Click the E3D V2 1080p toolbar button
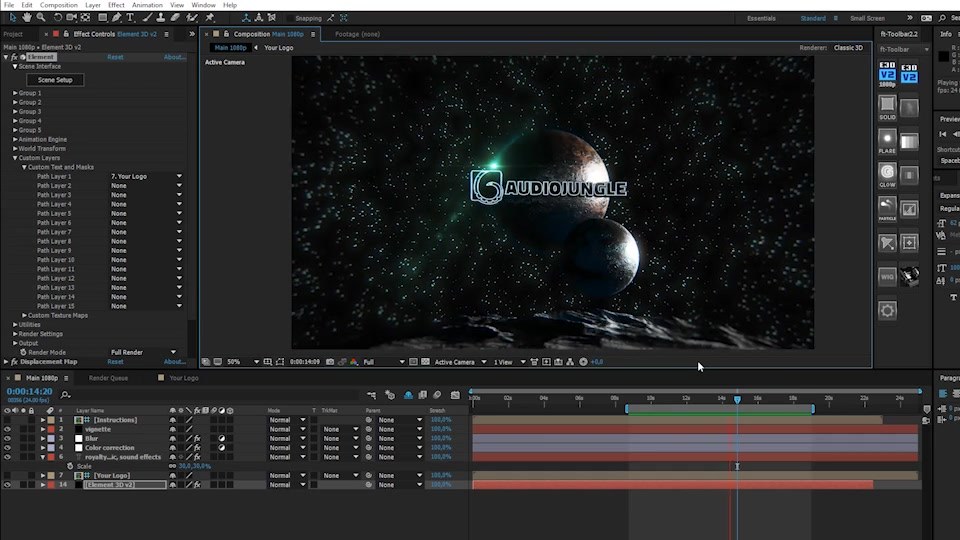The width and height of the screenshot is (960, 540). [887, 74]
